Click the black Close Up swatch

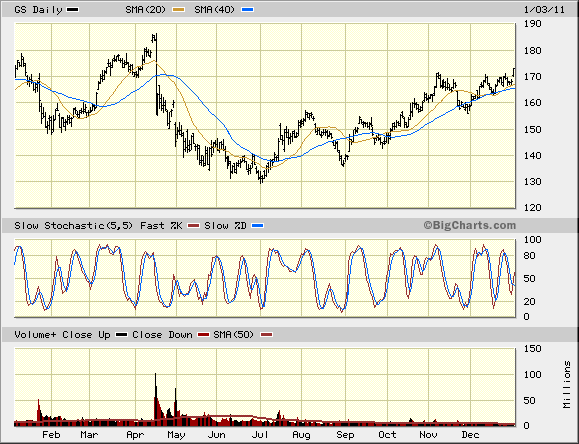pyautogui.click(x=121, y=335)
